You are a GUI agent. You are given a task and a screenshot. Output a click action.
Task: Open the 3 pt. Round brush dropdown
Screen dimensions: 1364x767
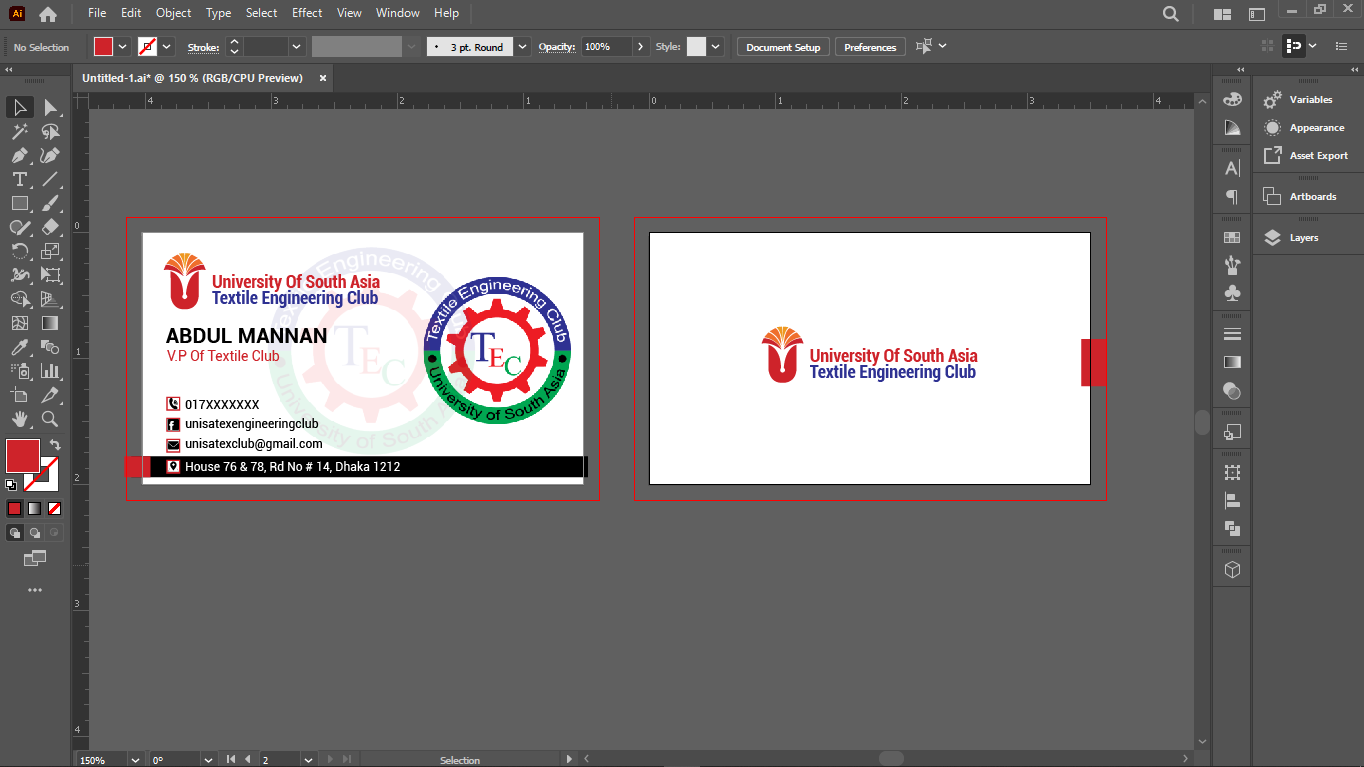tap(523, 47)
